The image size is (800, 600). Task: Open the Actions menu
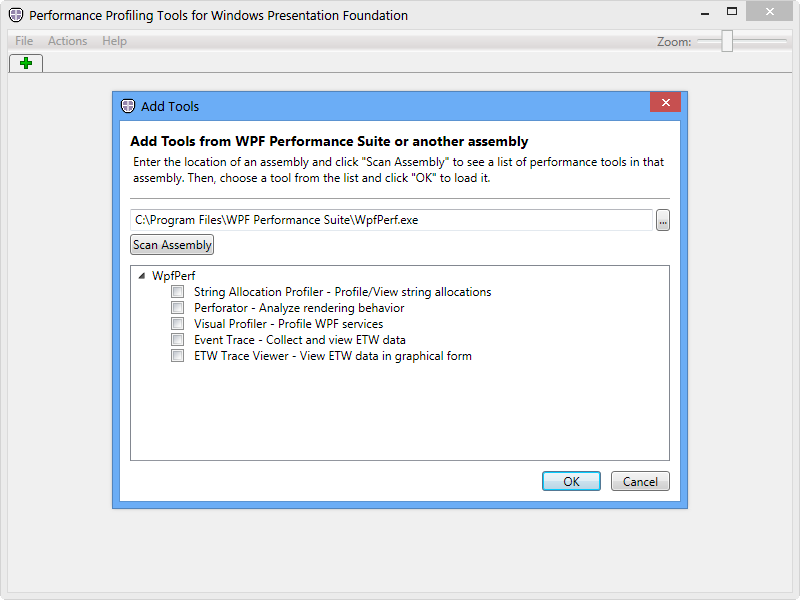point(67,41)
